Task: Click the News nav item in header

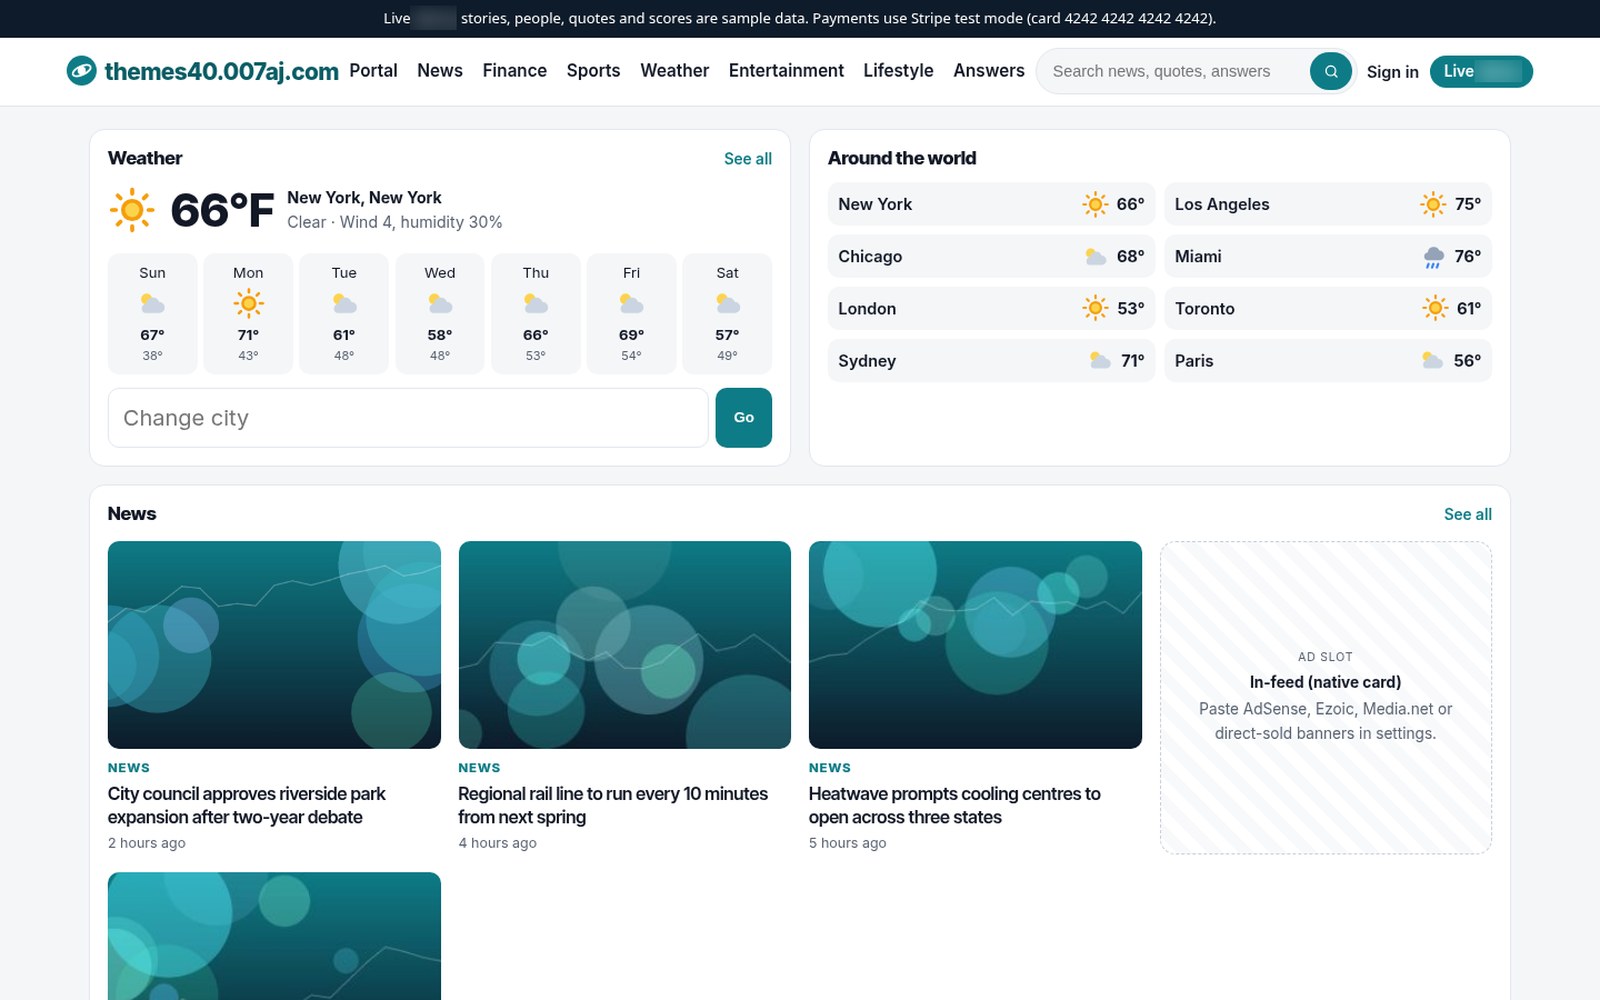Action: click(440, 71)
